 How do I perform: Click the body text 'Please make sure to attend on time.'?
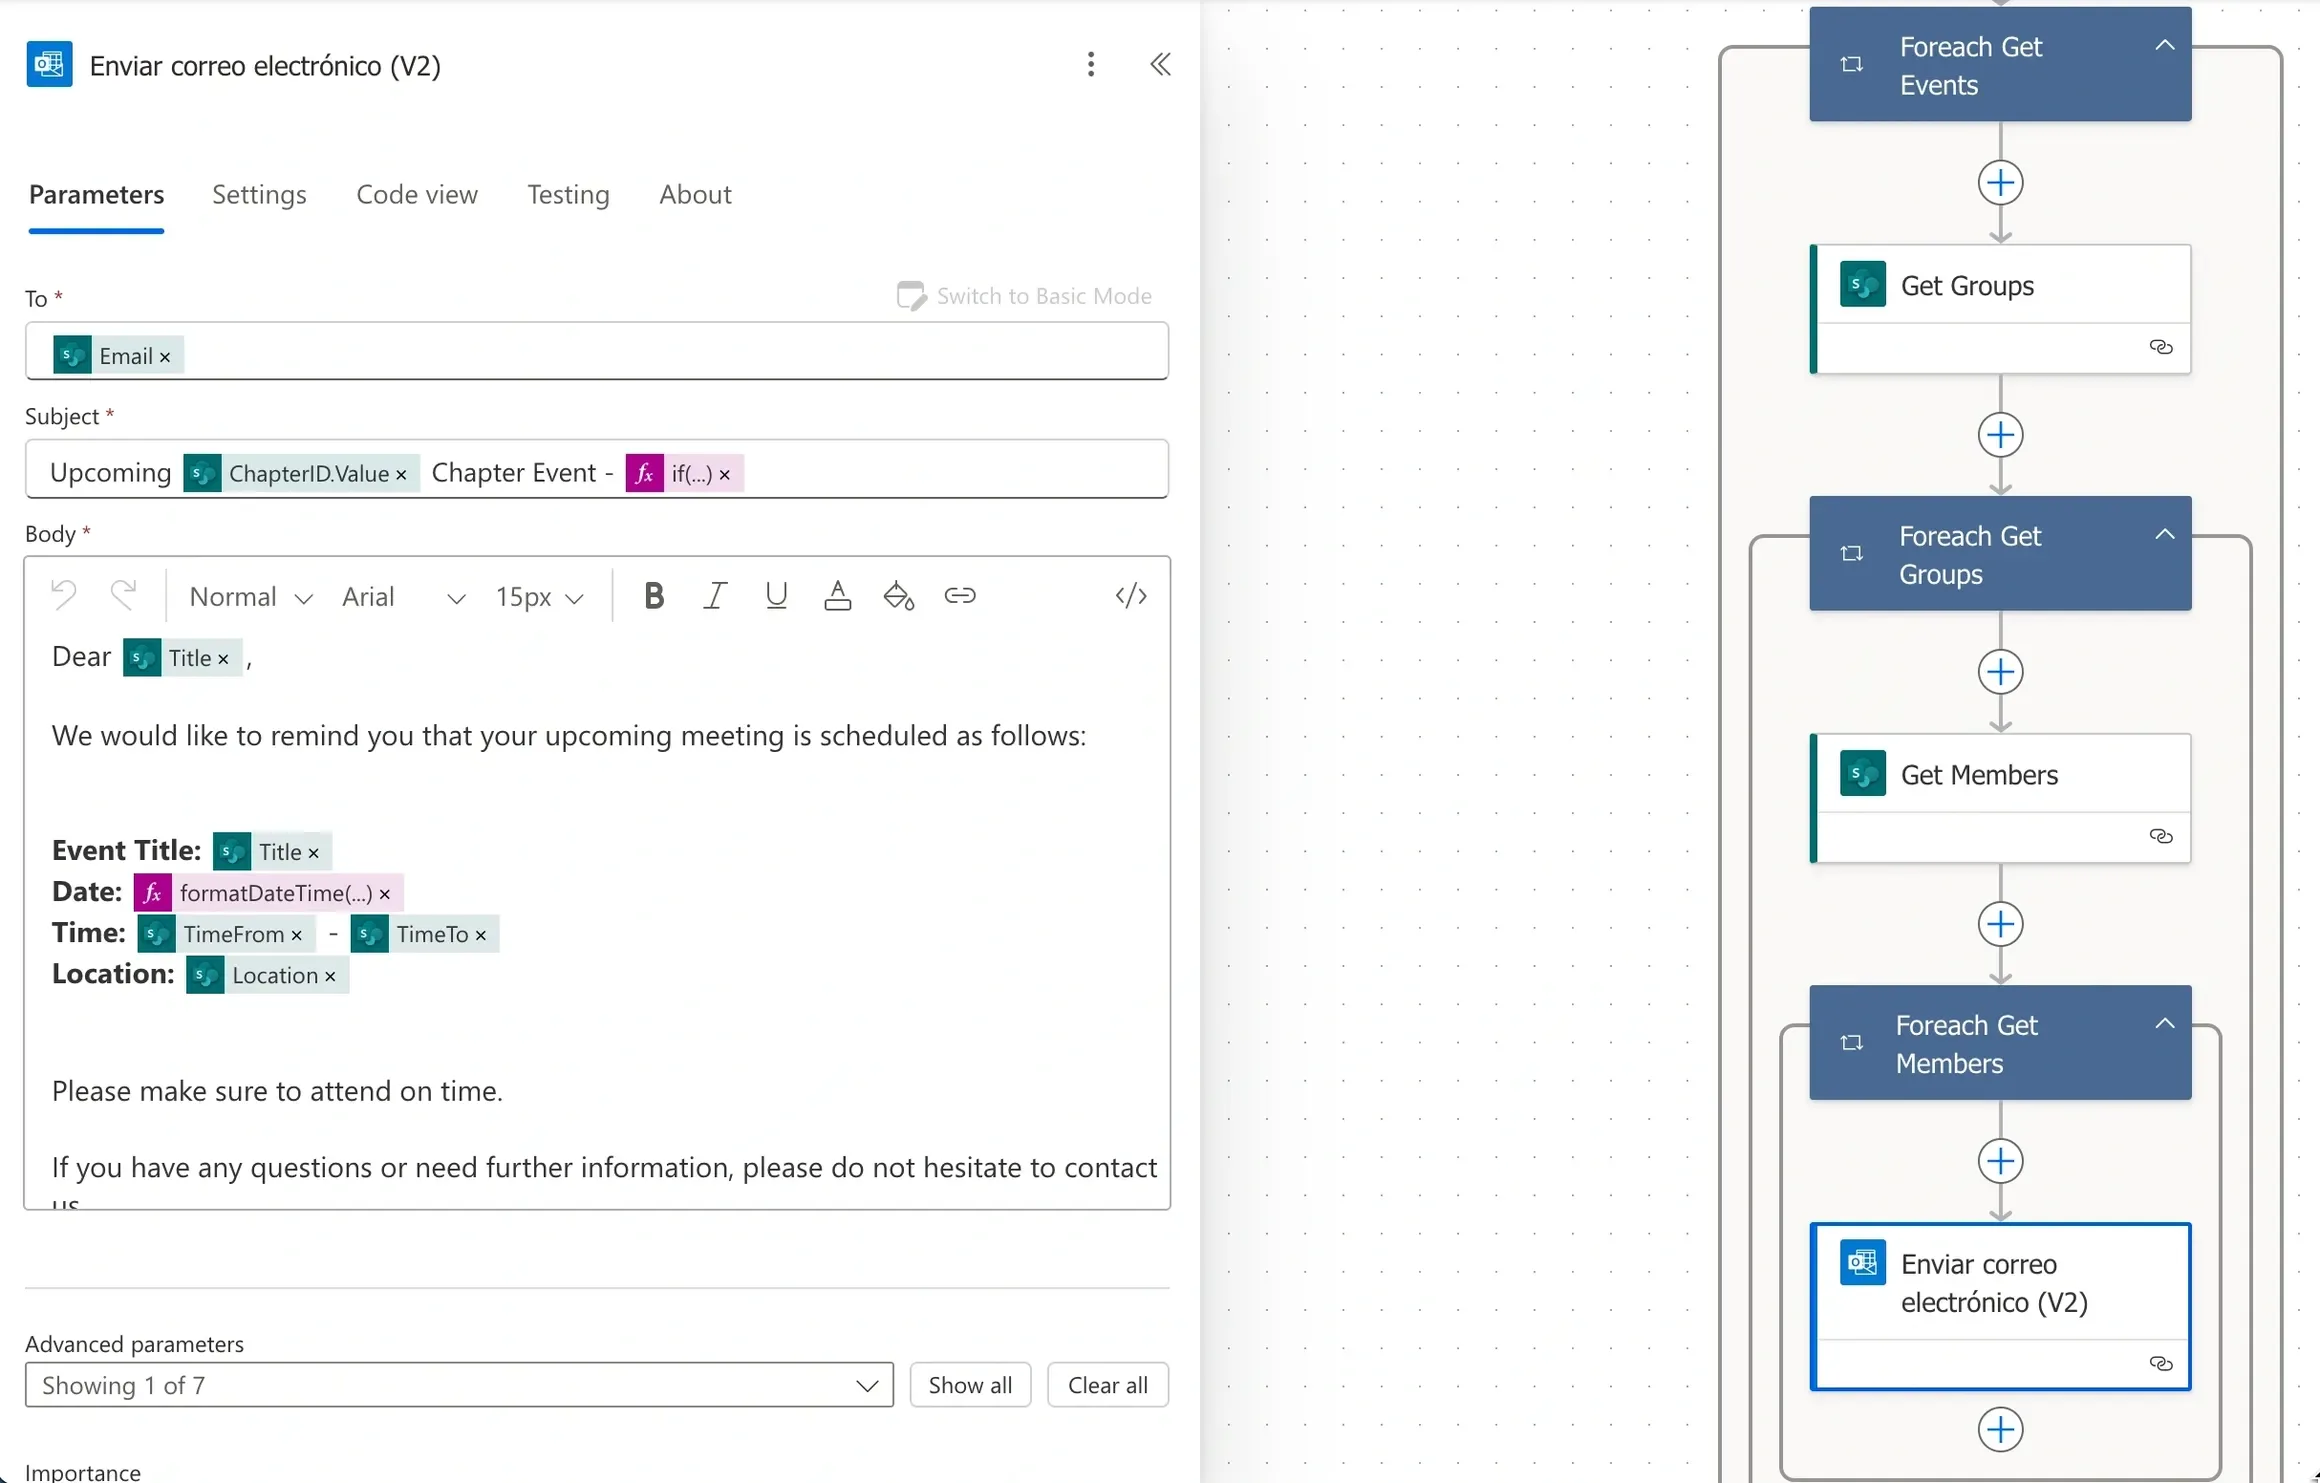[x=277, y=1091]
